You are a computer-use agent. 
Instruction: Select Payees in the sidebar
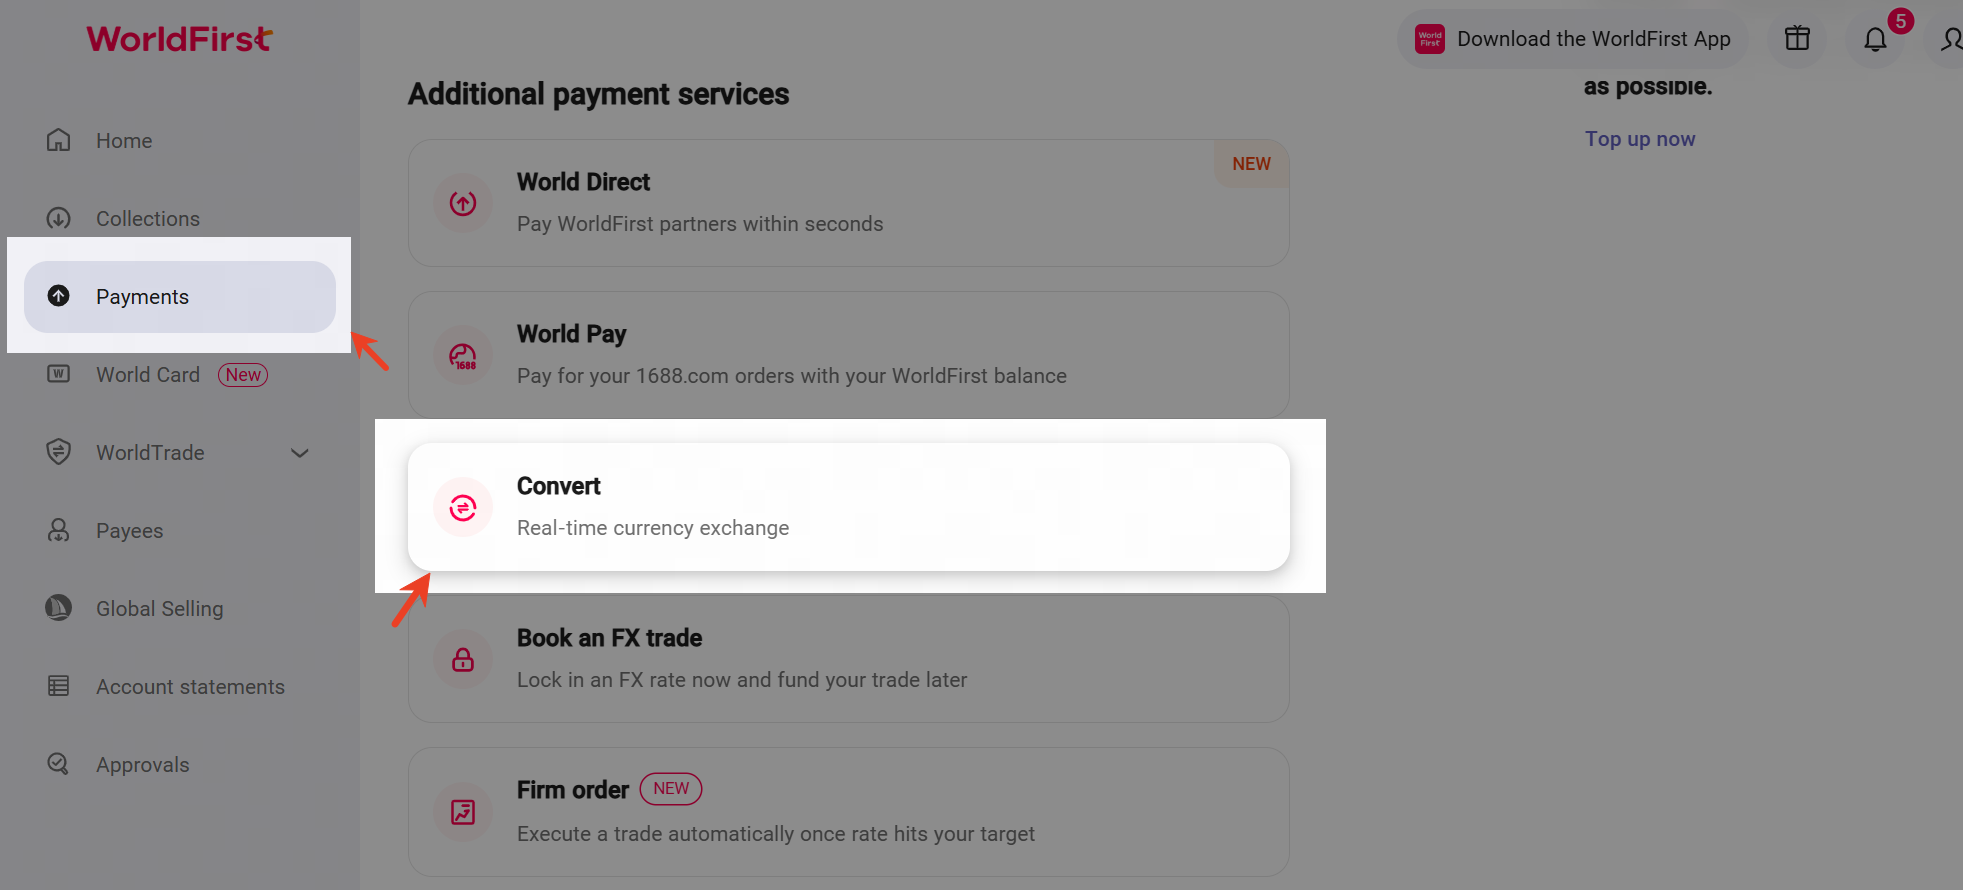(x=129, y=531)
